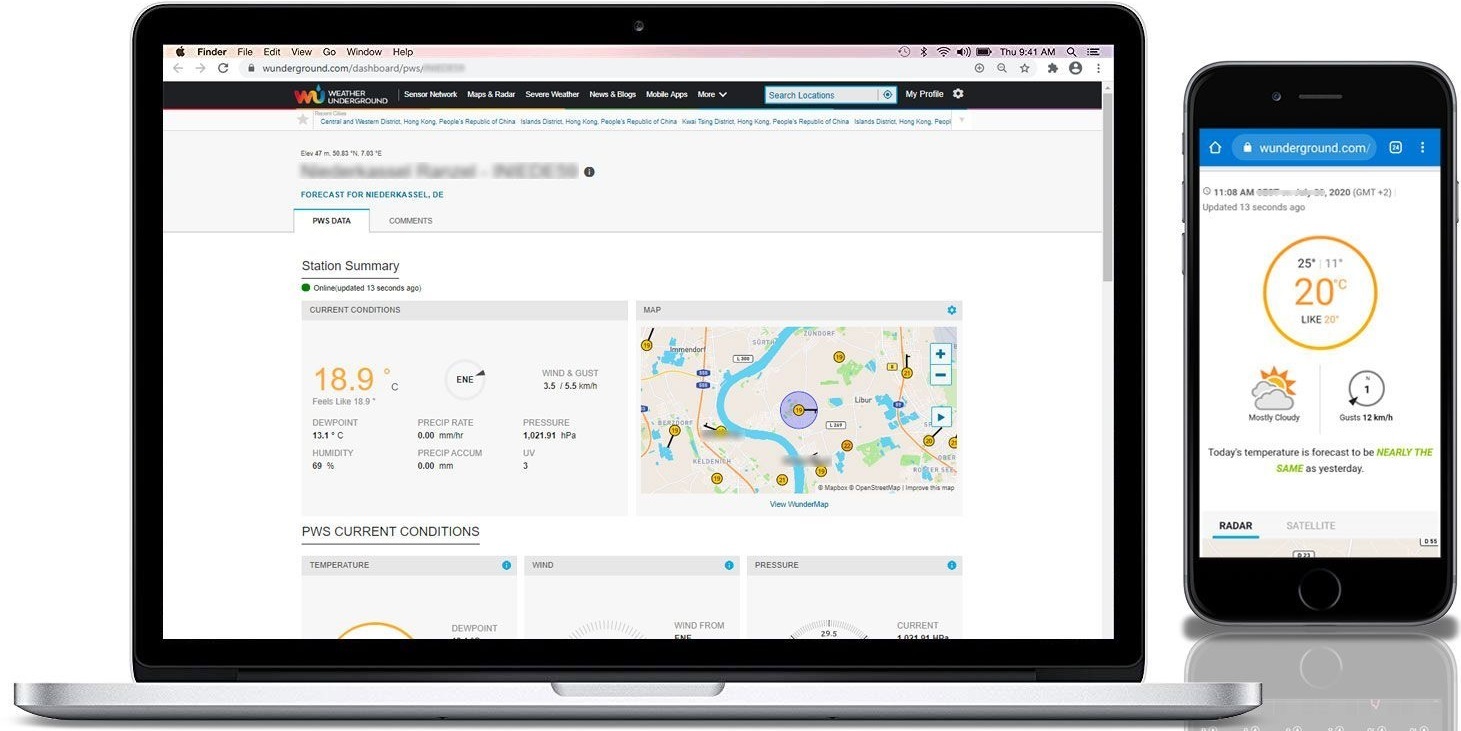This screenshot has width=1461, height=731.
Task: Open info icon on Wind panel
Action: [729, 565]
